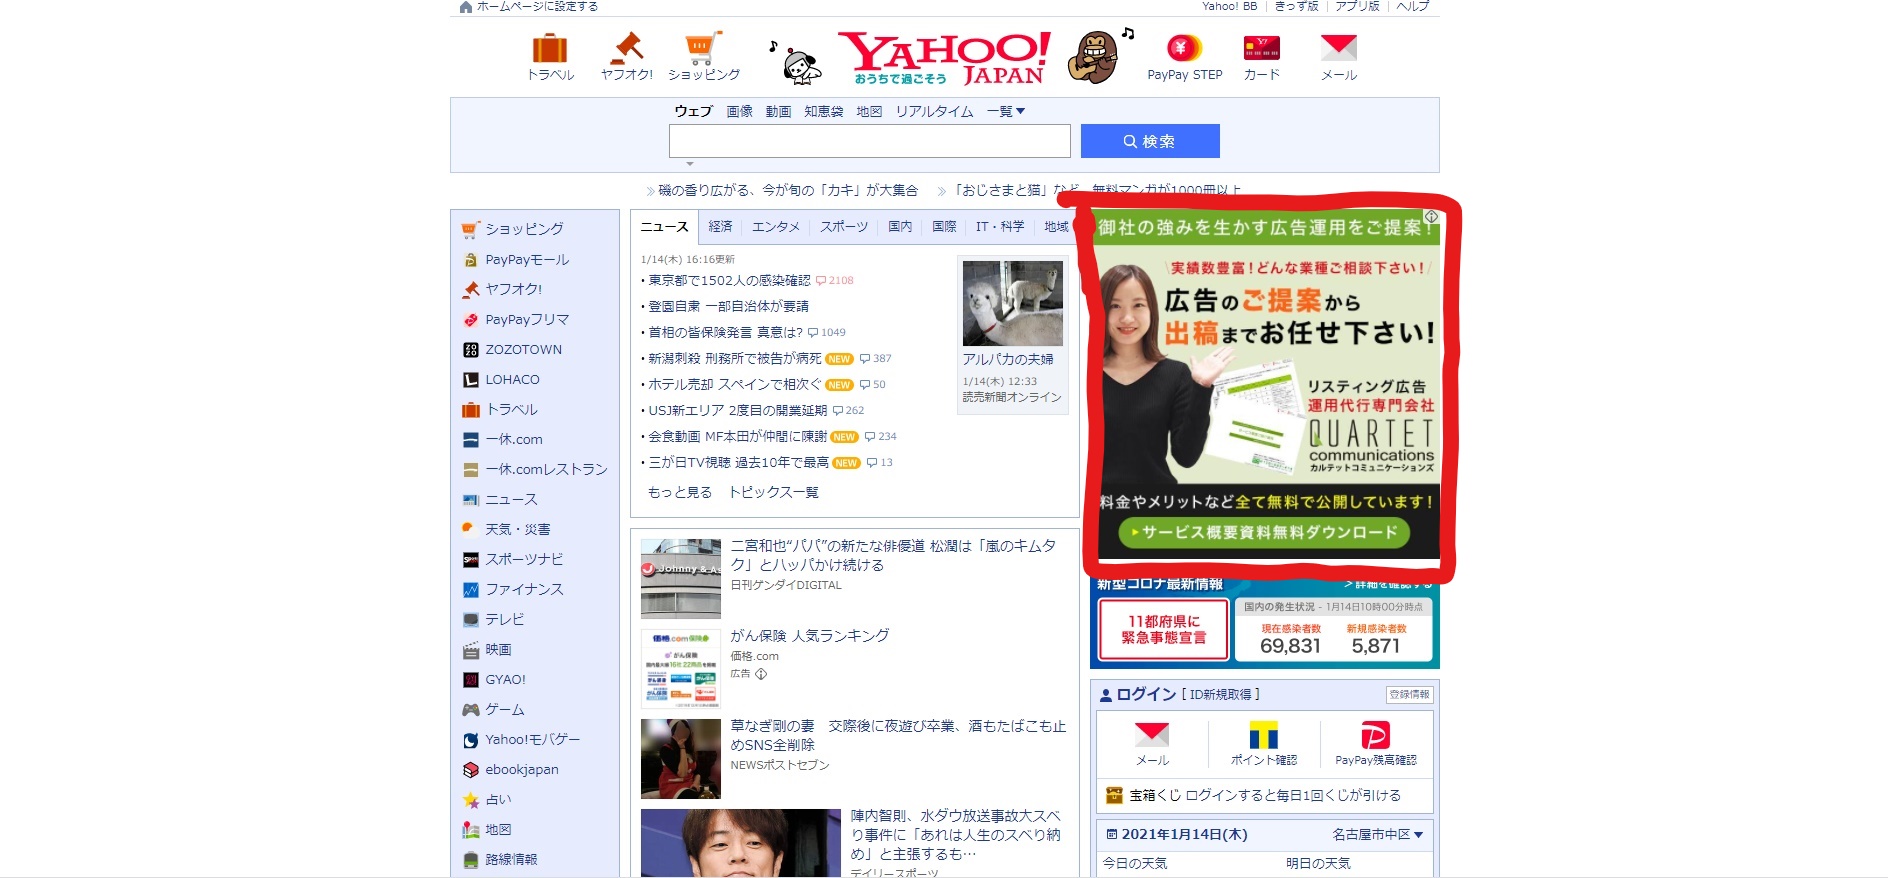The image size is (1888, 878).
Task: Open 名古屋市中区 location dropdown
Action: coord(1378,834)
